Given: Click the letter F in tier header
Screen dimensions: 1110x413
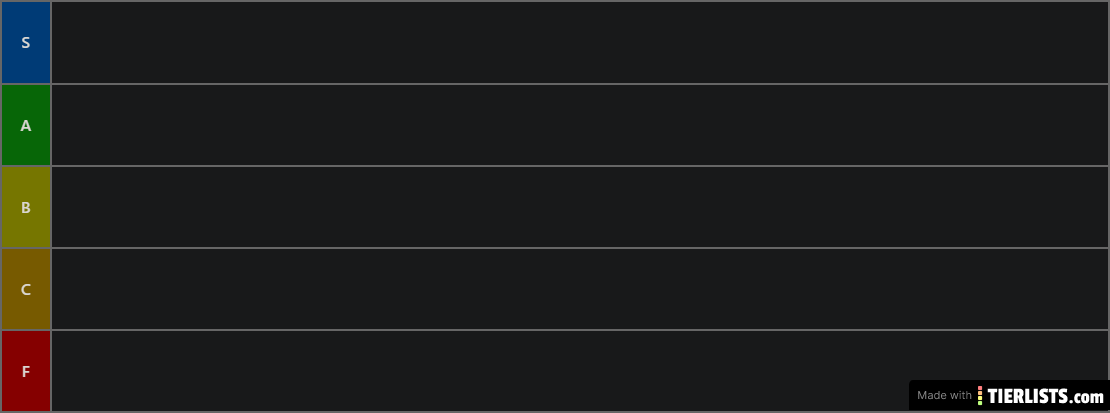Looking at the screenshot, I should click(26, 371).
